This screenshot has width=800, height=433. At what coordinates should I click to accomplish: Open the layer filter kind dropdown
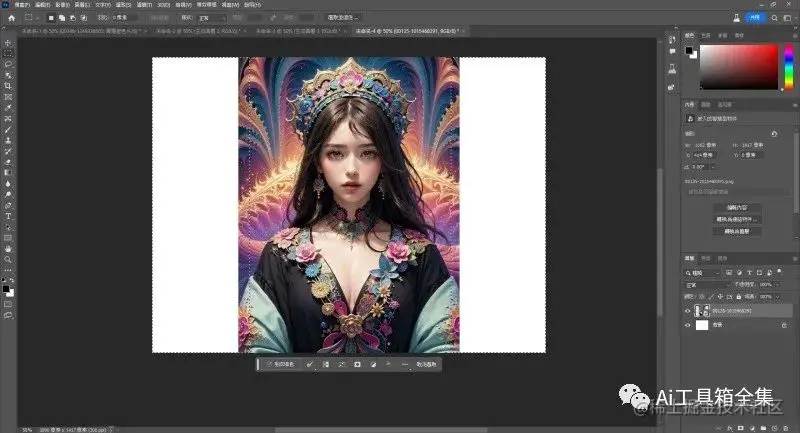tap(704, 273)
